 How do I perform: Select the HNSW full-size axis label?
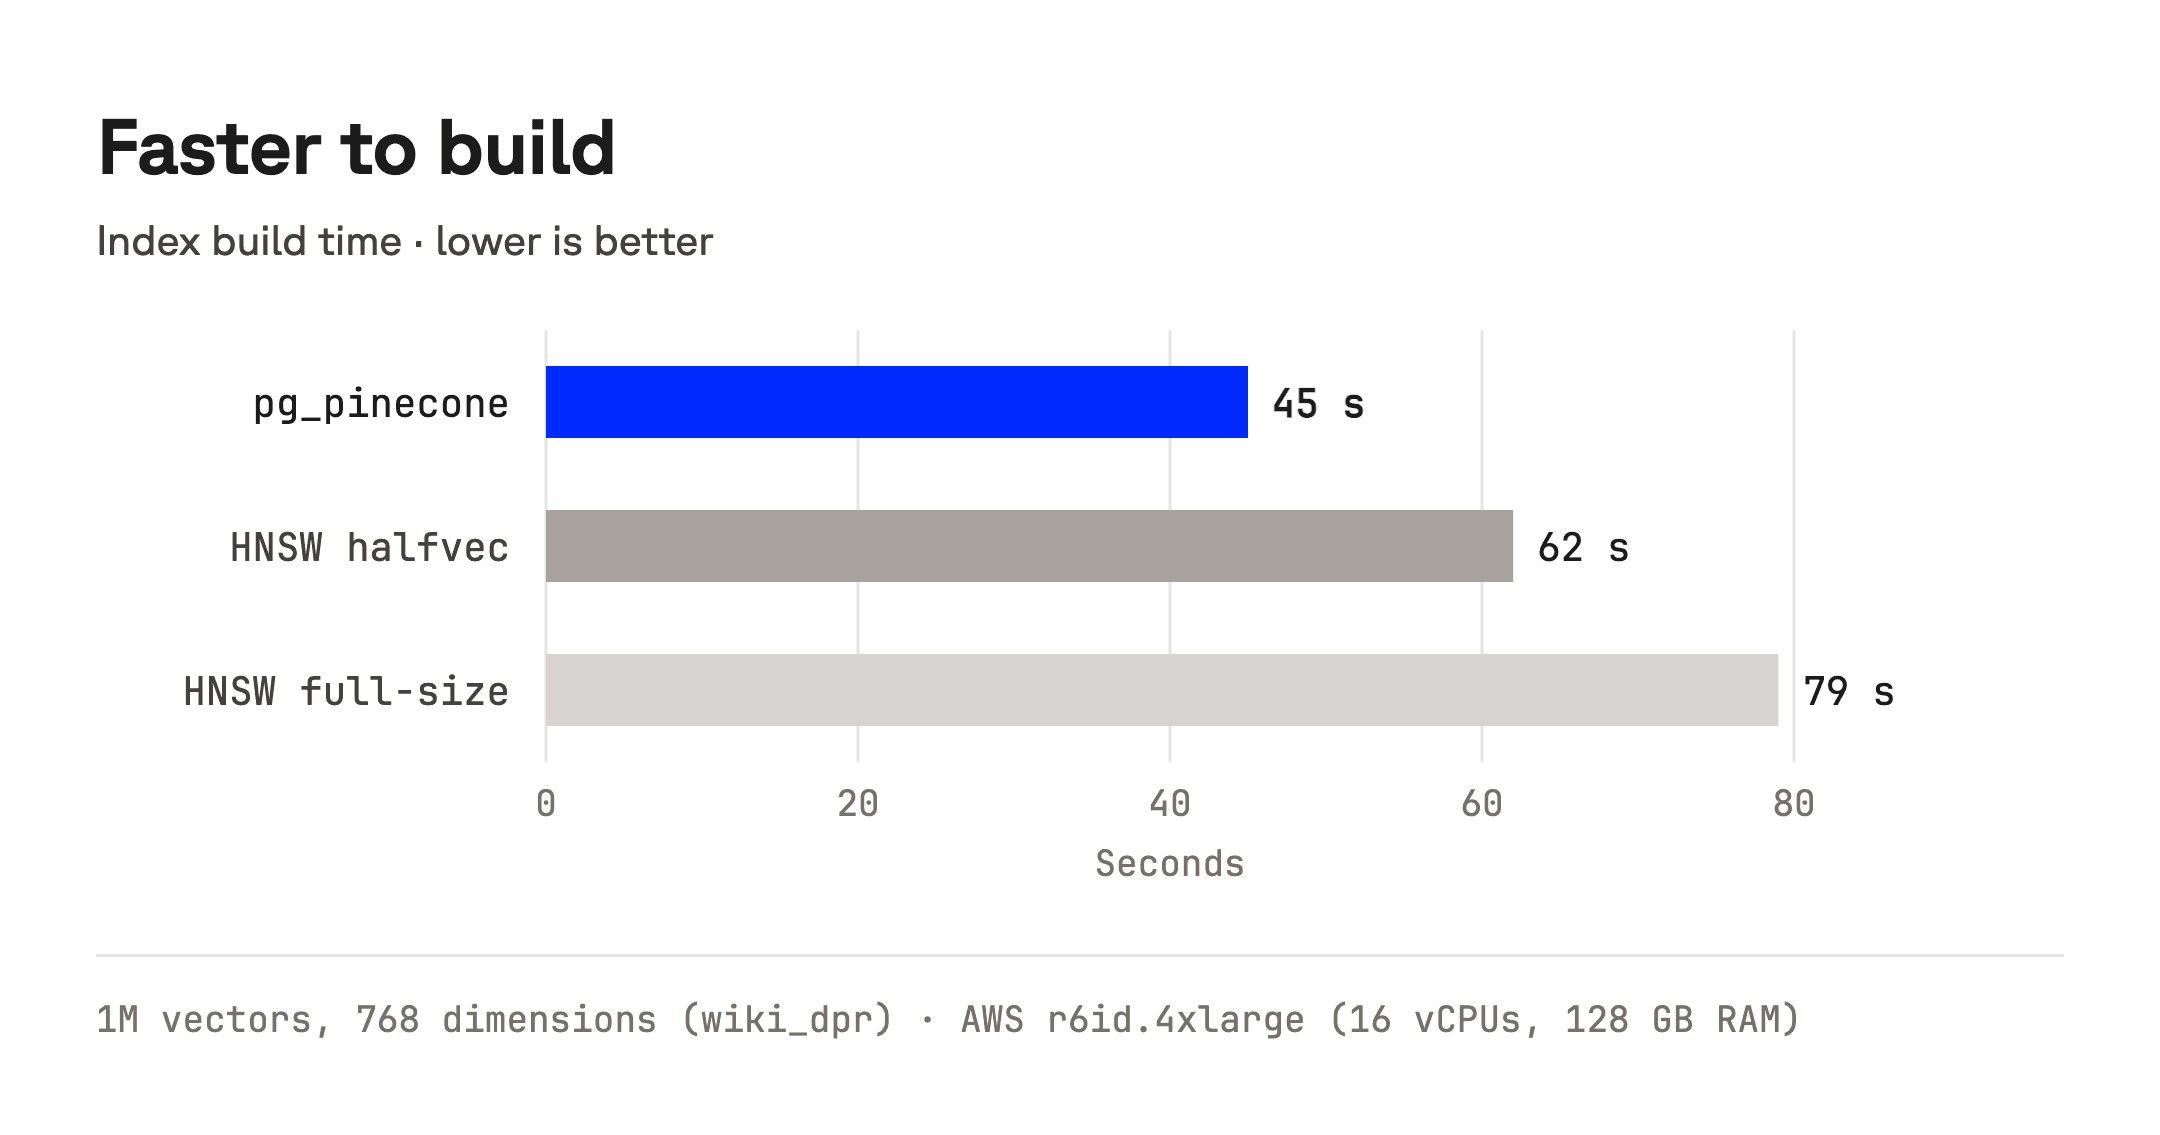(x=346, y=692)
